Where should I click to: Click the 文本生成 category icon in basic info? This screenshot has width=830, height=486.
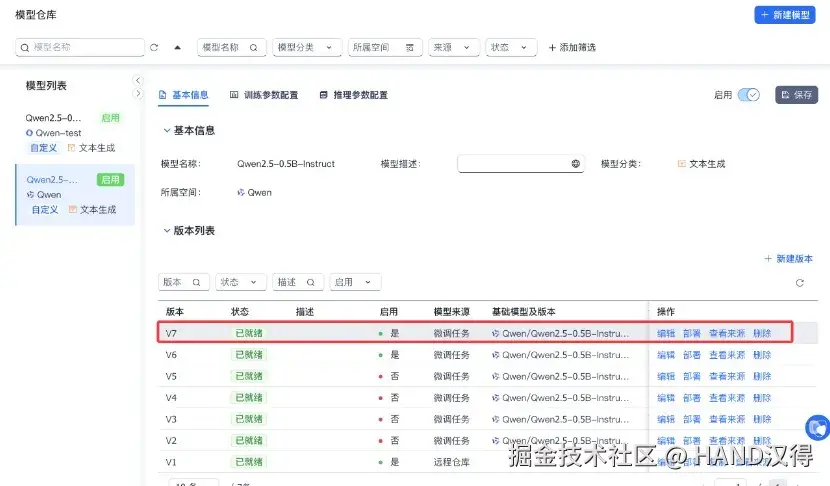pyautogui.click(x=682, y=164)
